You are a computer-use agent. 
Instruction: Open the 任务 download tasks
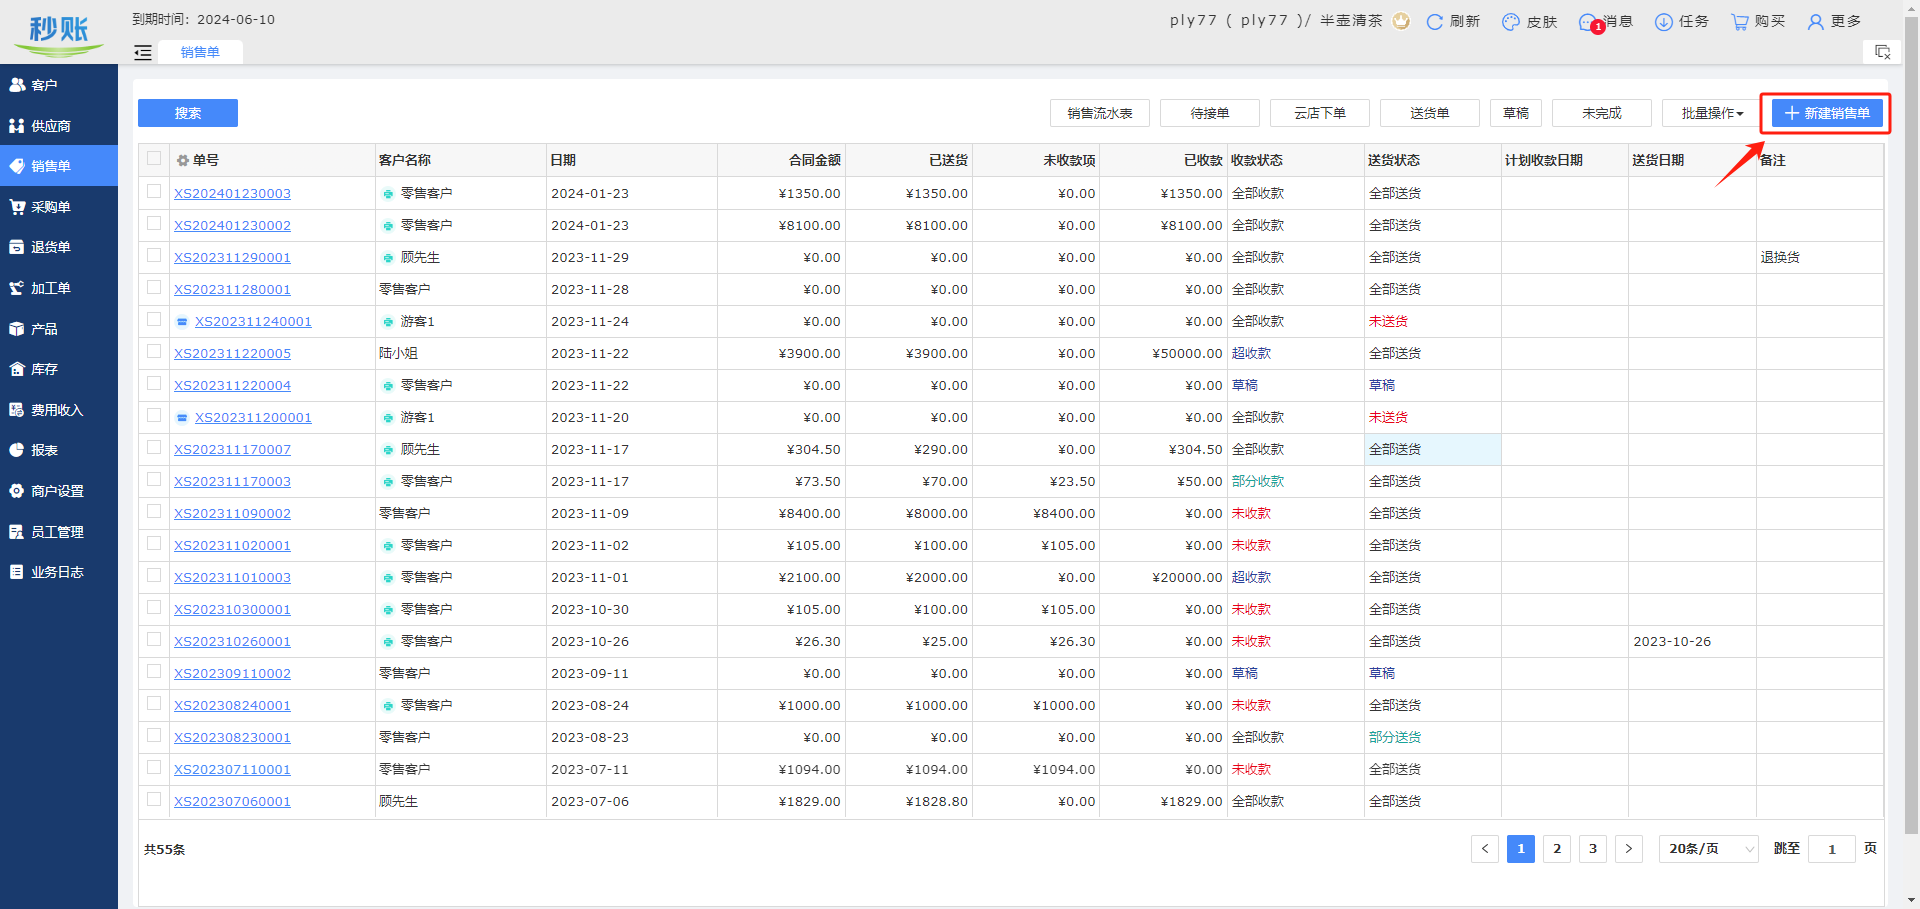1681,22
